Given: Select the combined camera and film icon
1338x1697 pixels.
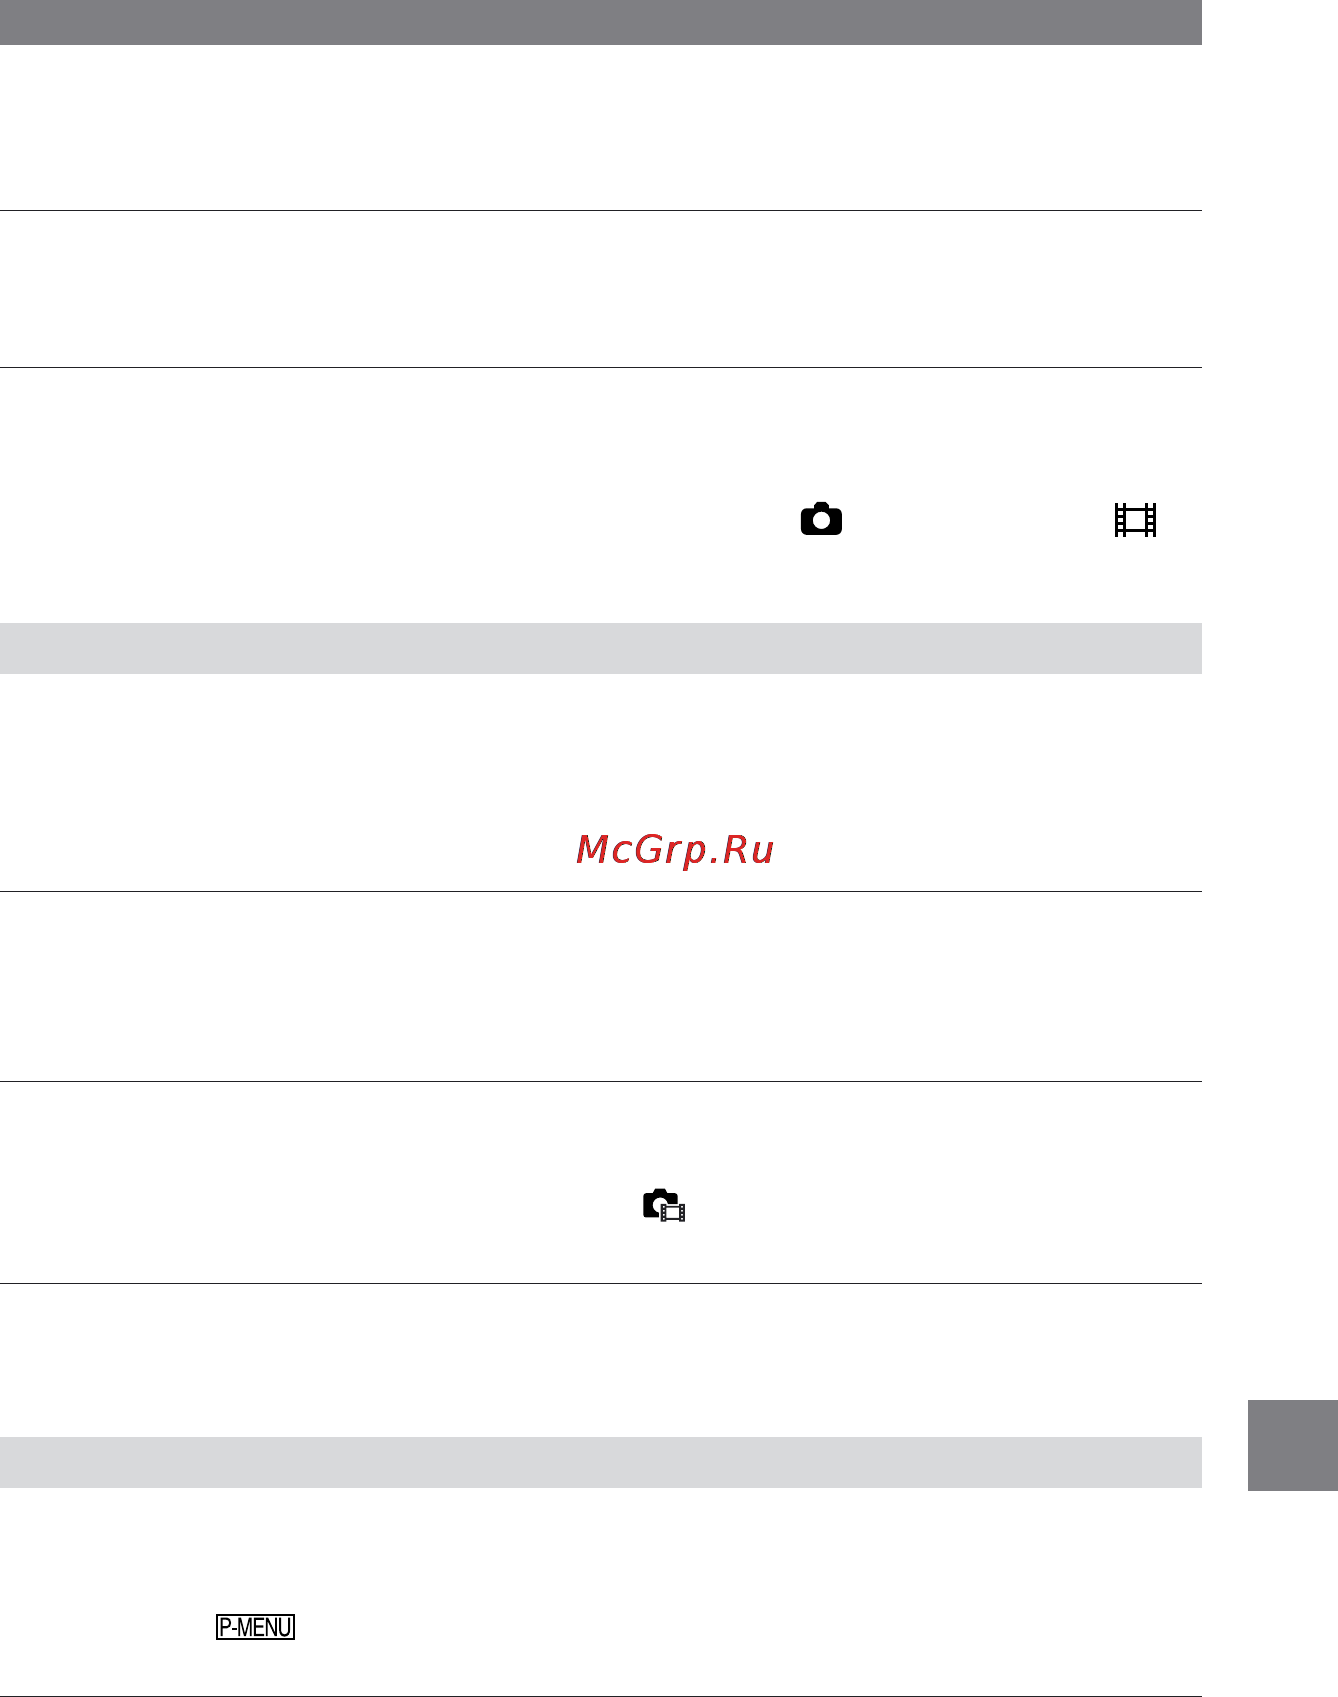Looking at the screenshot, I should point(664,1205).
